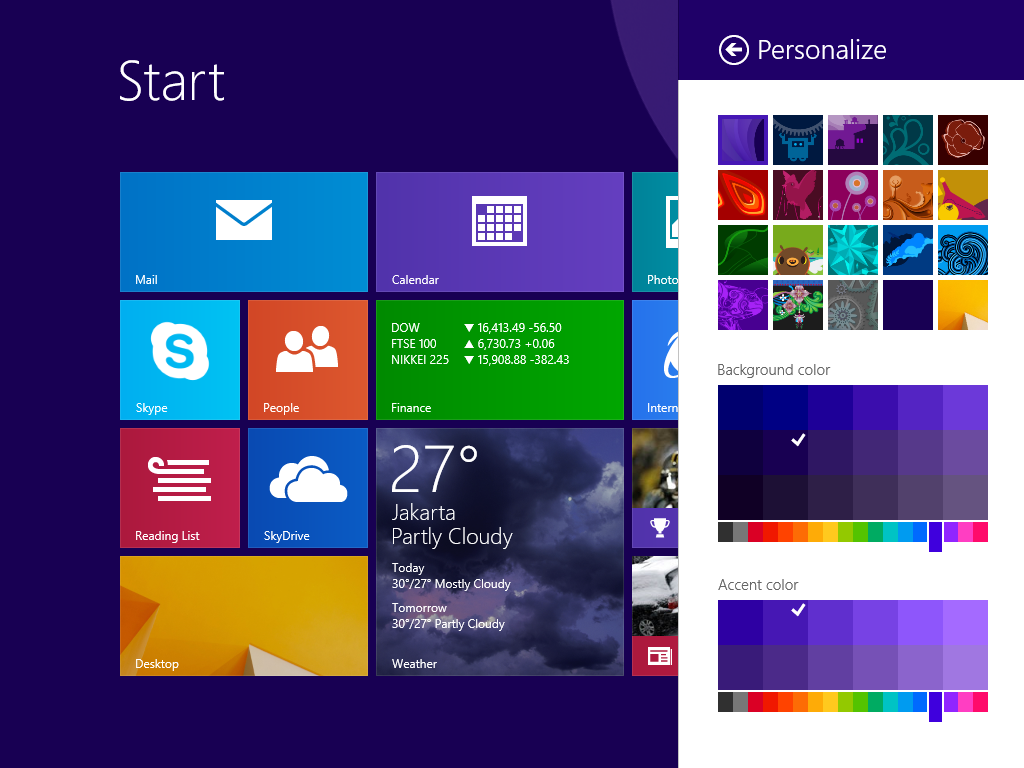Viewport: 1024px width, 768px height.
Task: Set background hue strip to green
Action: pyautogui.click(x=860, y=532)
